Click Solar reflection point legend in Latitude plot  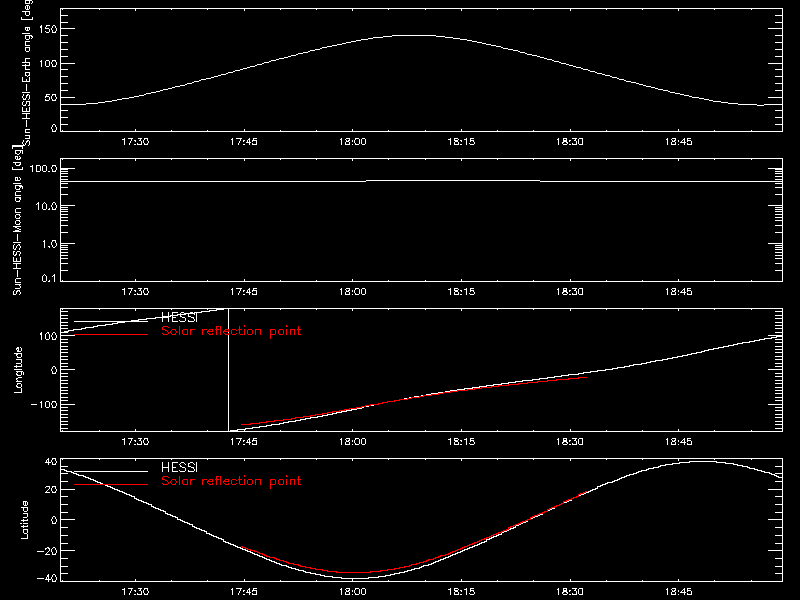(x=231, y=481)
